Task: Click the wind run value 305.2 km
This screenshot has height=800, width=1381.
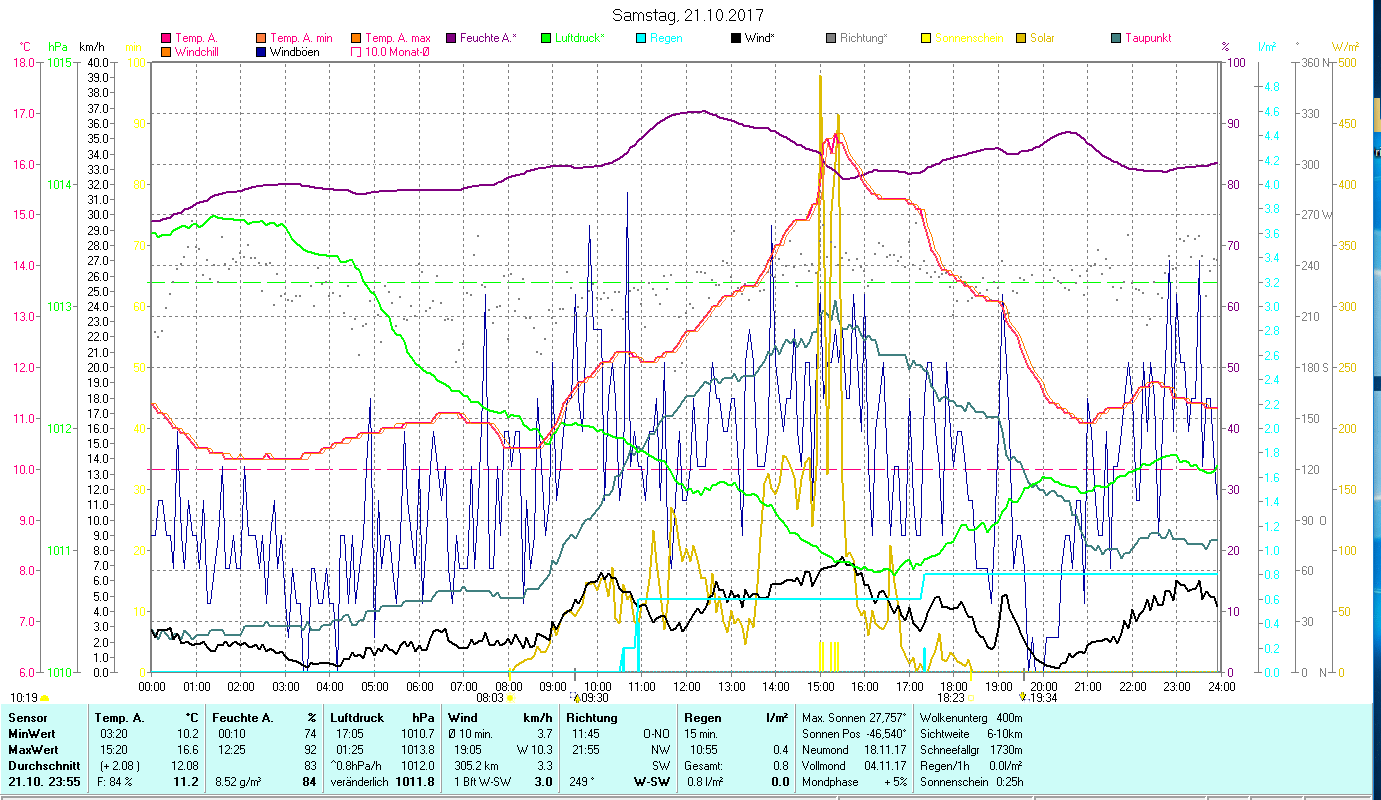Action: pos(477,766)
